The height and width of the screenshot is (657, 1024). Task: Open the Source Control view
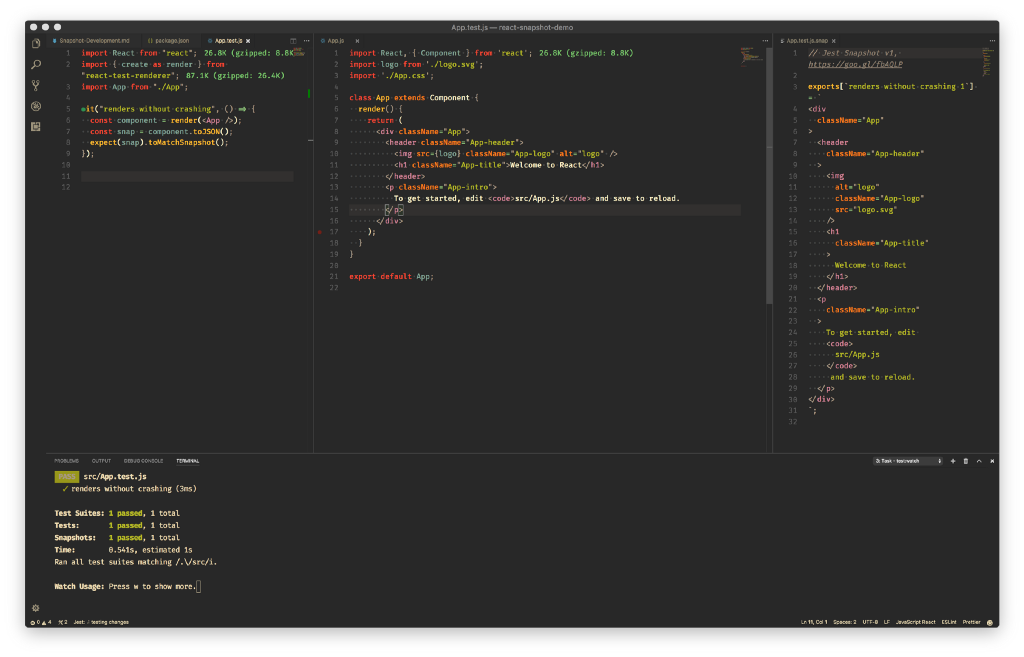tap(36, 85)
